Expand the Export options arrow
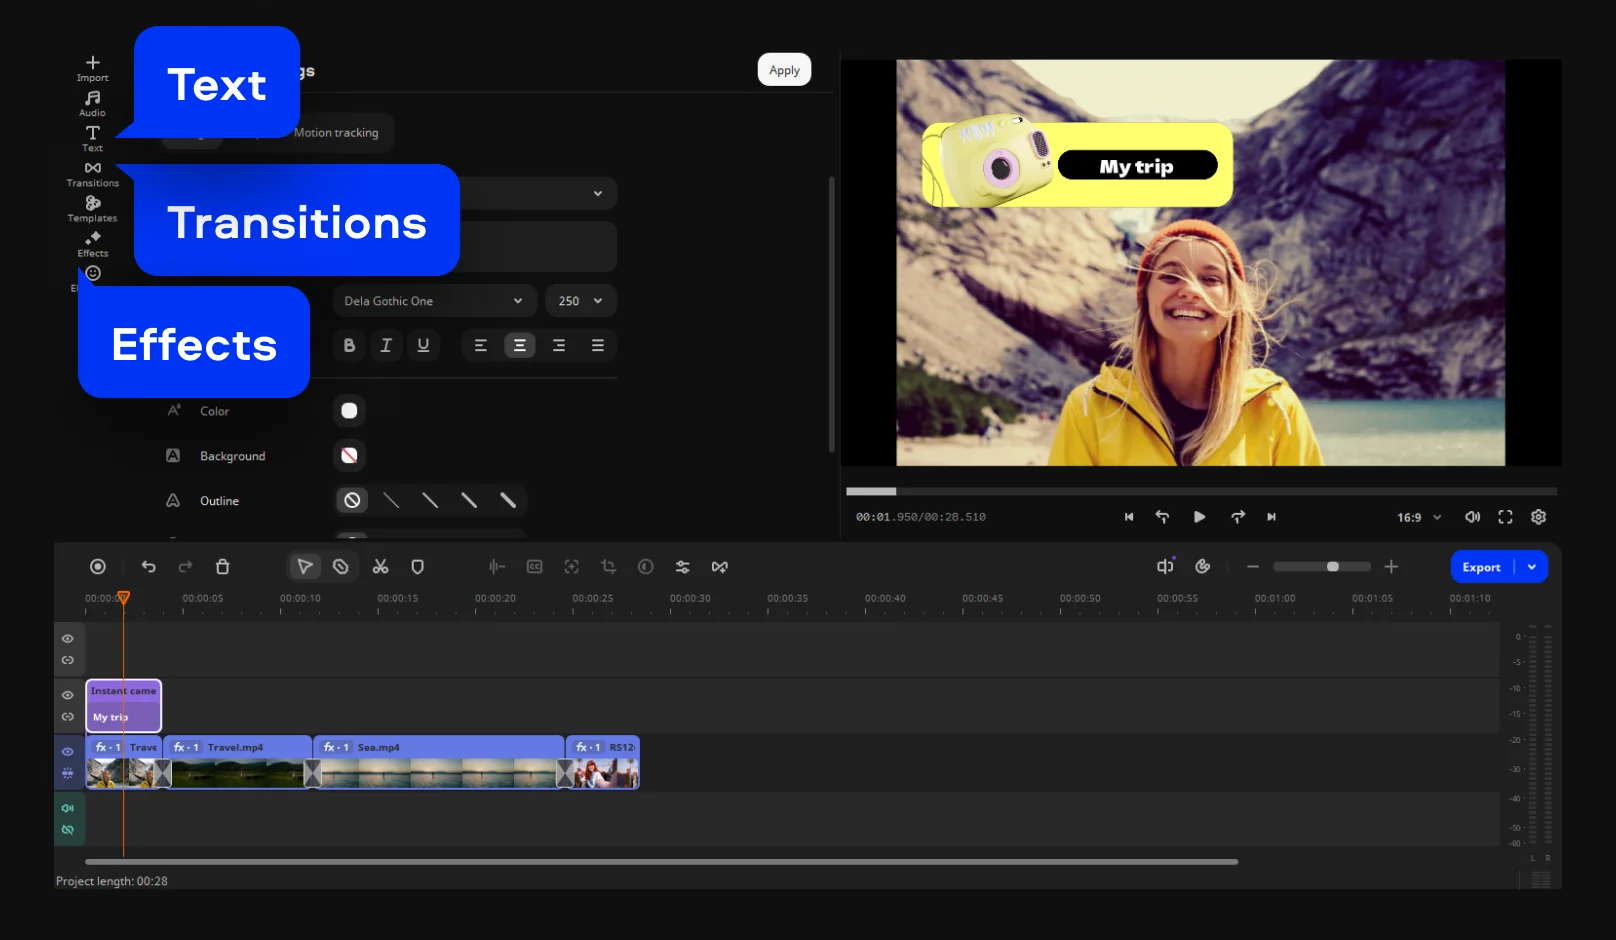Screen dimensions: 1616x940 coord(1532,567)
